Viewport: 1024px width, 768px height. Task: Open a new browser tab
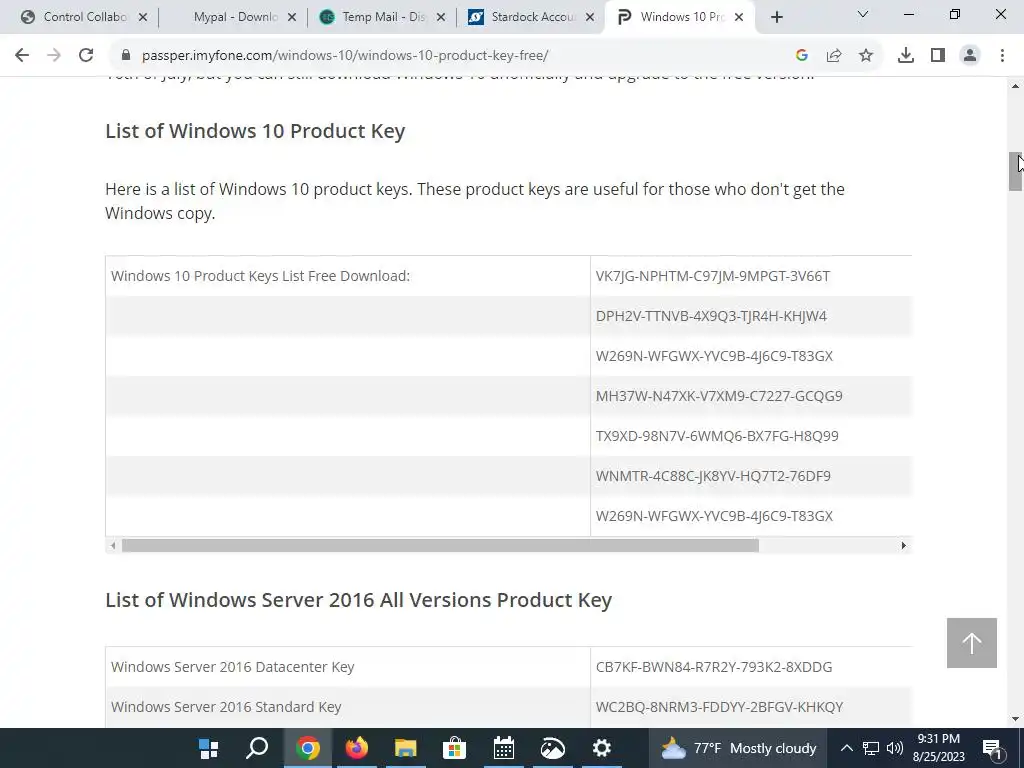[x=776, y=18]
